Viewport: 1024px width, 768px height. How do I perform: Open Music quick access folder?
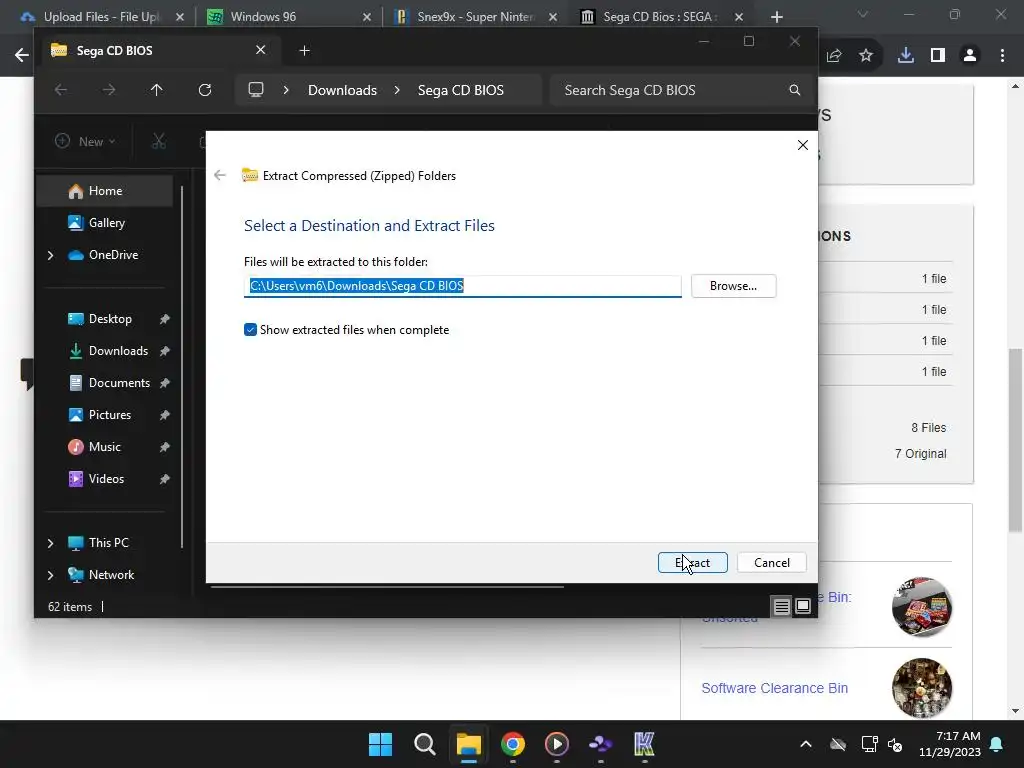[x=104, y=447]
